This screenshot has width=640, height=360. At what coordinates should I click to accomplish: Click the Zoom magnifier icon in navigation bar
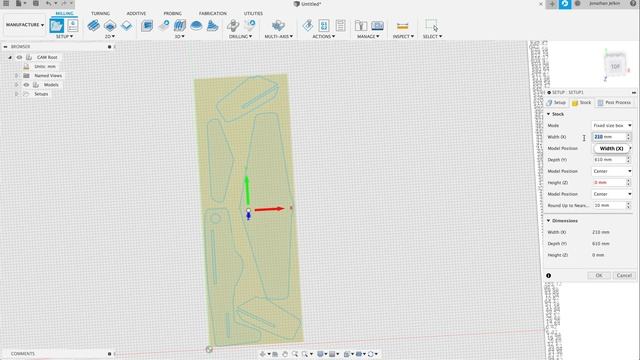(295, 354)
